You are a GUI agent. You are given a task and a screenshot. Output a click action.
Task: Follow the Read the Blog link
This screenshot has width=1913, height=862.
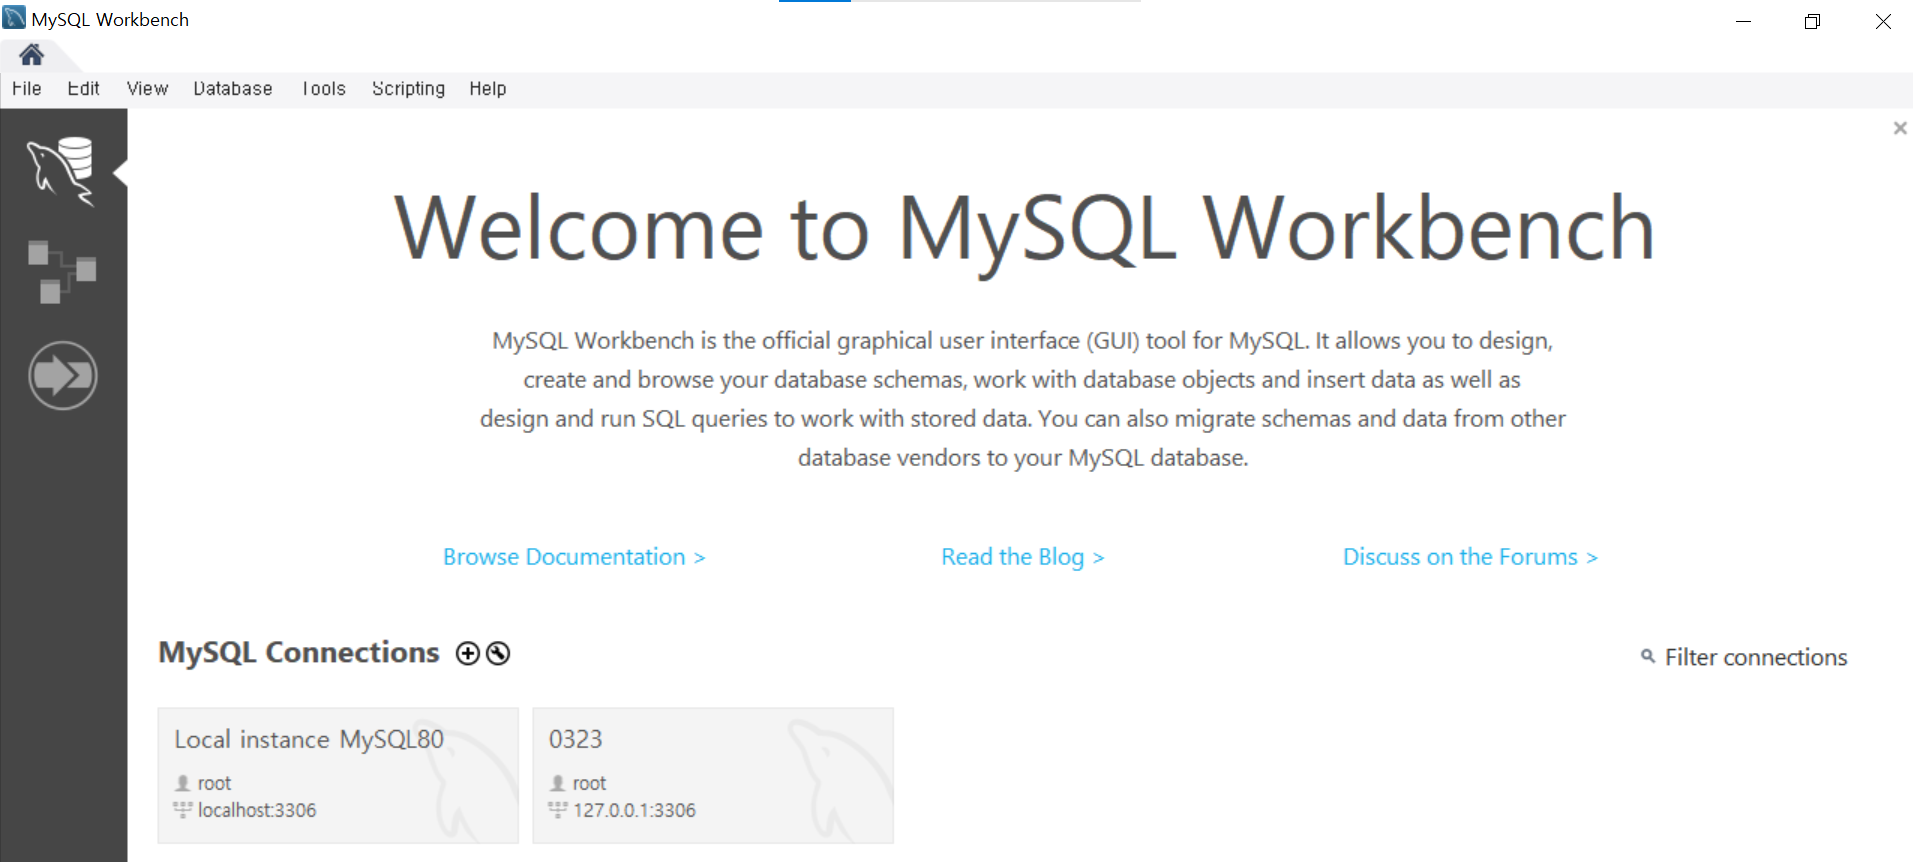[x=1022, y=557]
